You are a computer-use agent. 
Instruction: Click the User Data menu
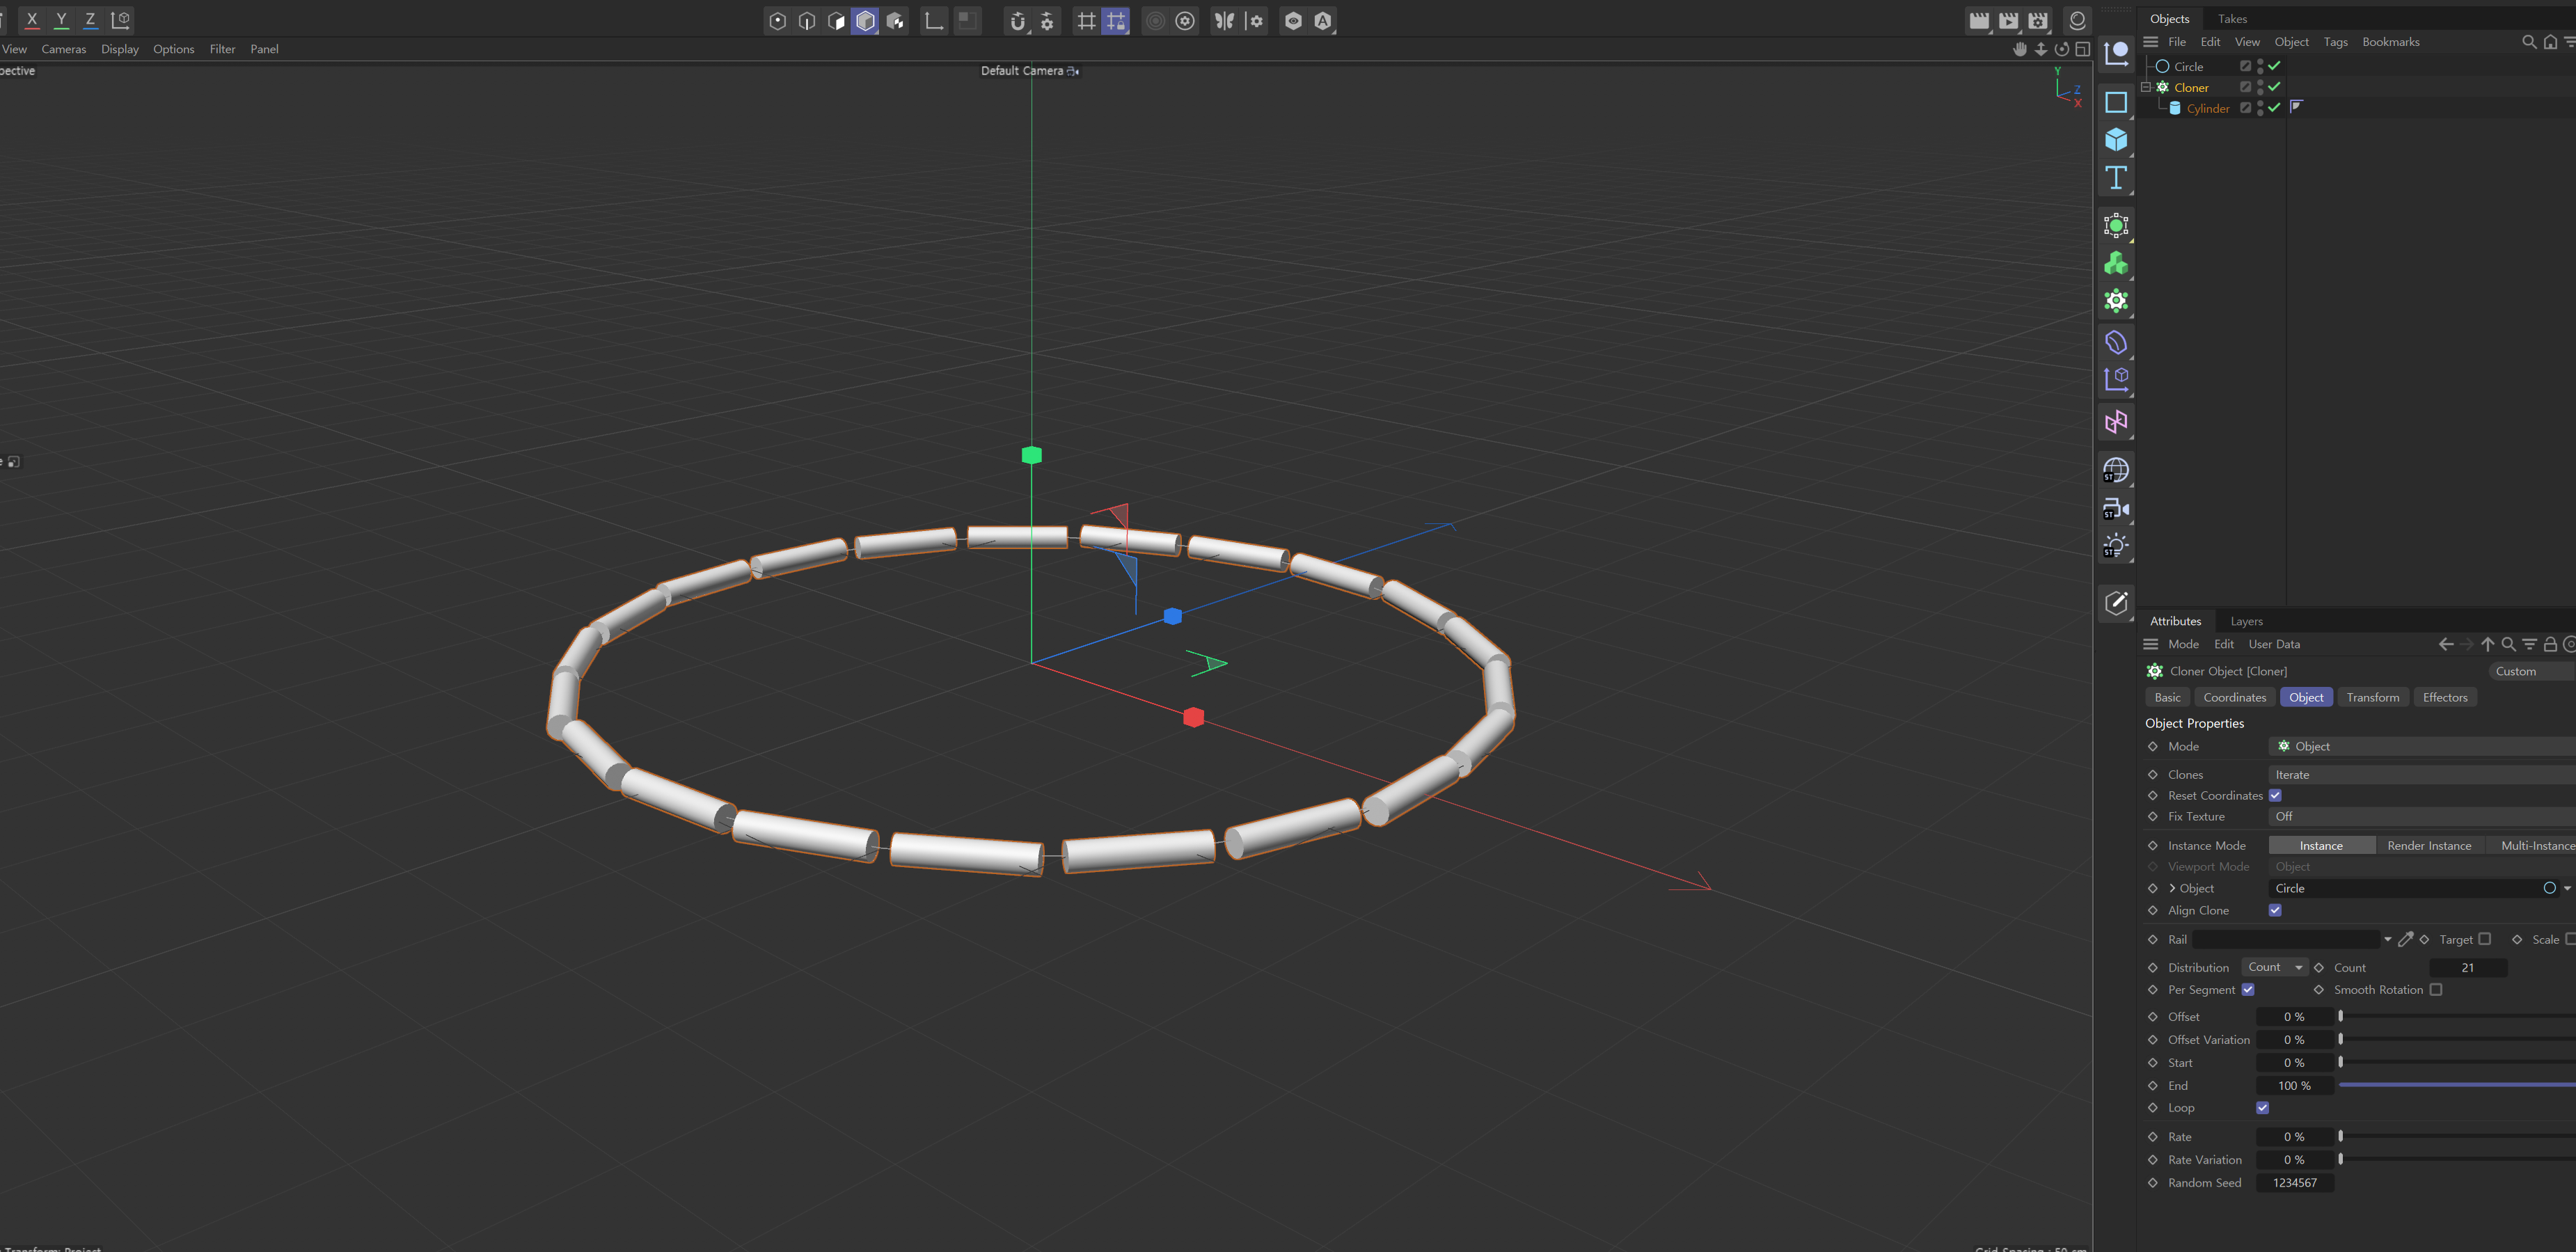pos(2274,644)
